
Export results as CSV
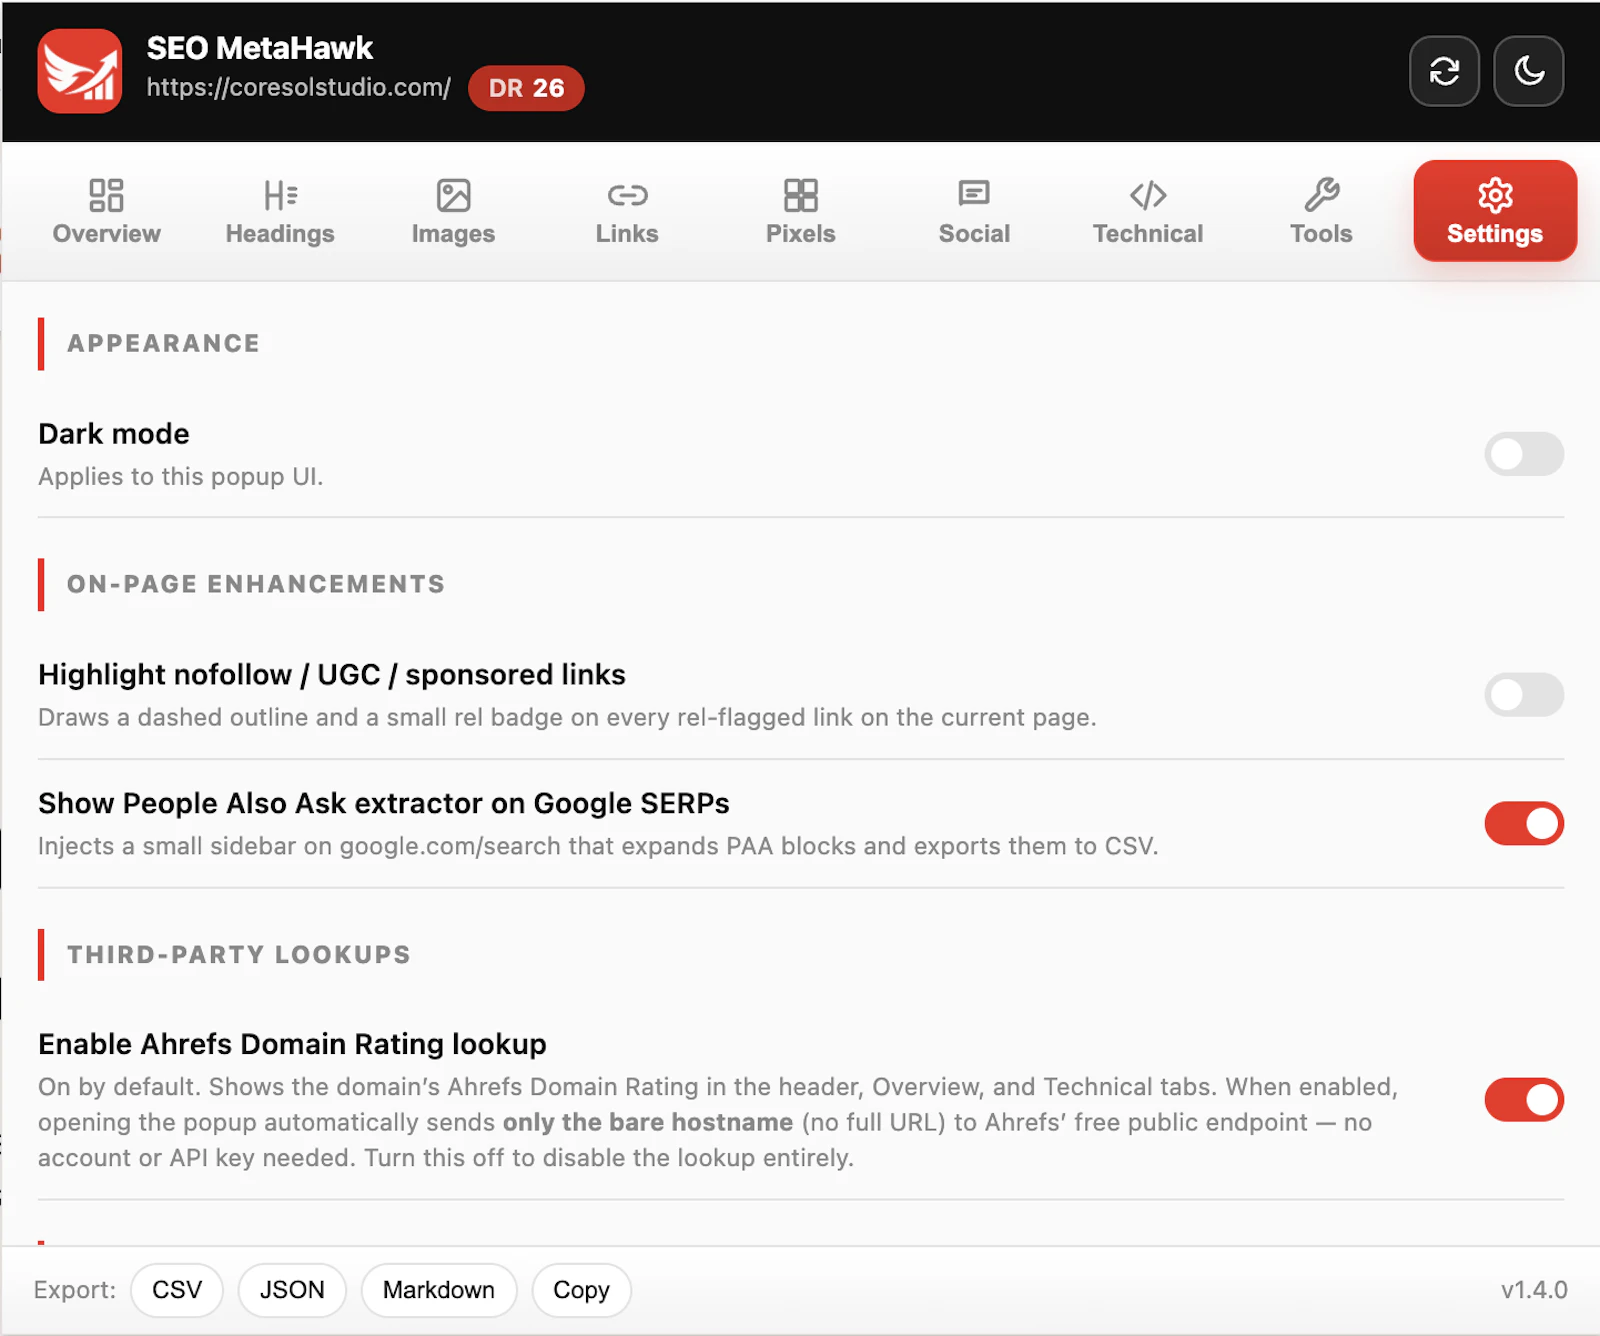point(177,1290)
